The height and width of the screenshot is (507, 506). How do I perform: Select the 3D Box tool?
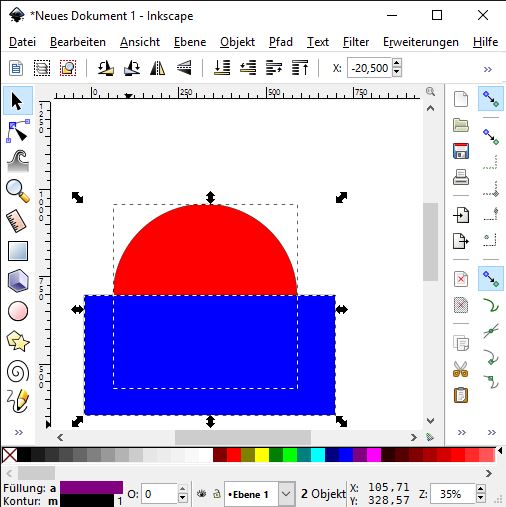tap(18, 281)
